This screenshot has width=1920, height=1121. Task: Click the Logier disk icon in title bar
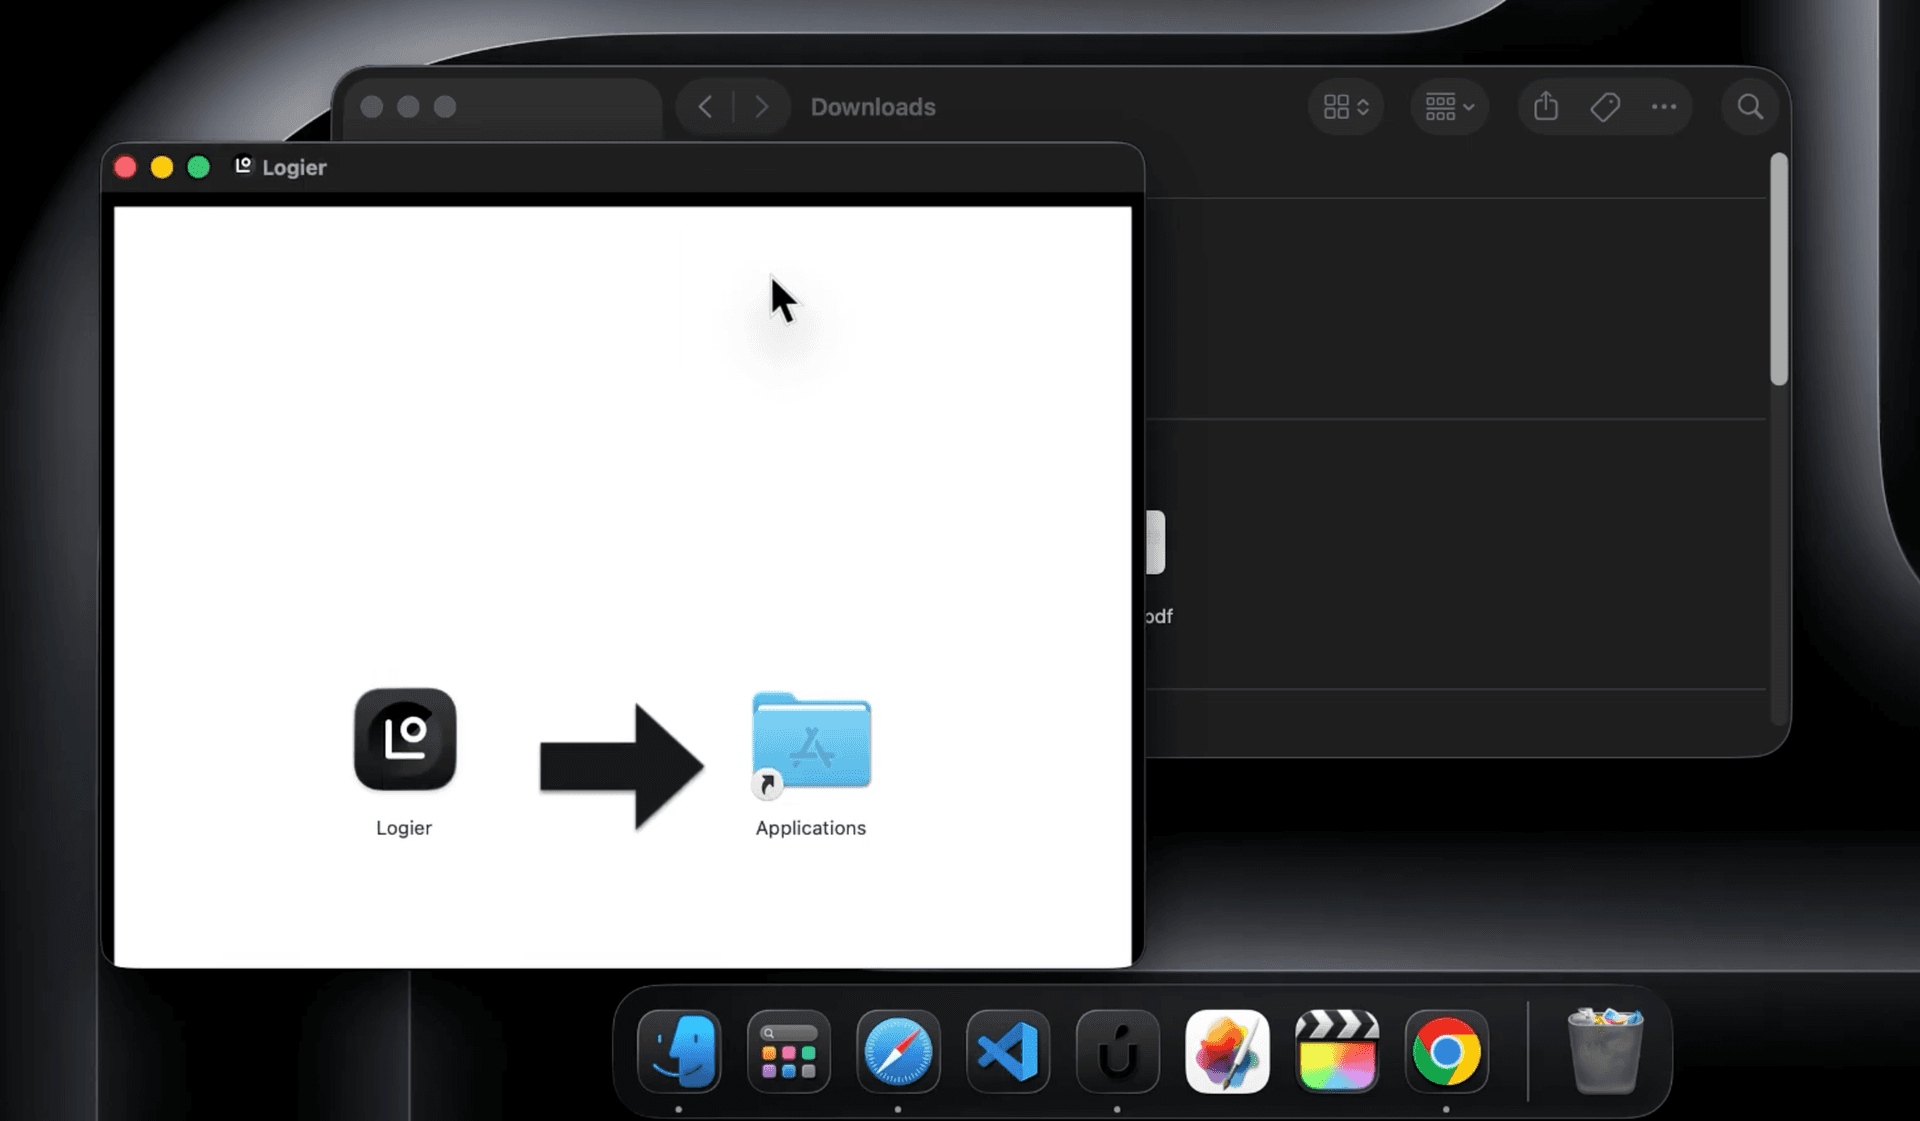[x=243, y=166]
